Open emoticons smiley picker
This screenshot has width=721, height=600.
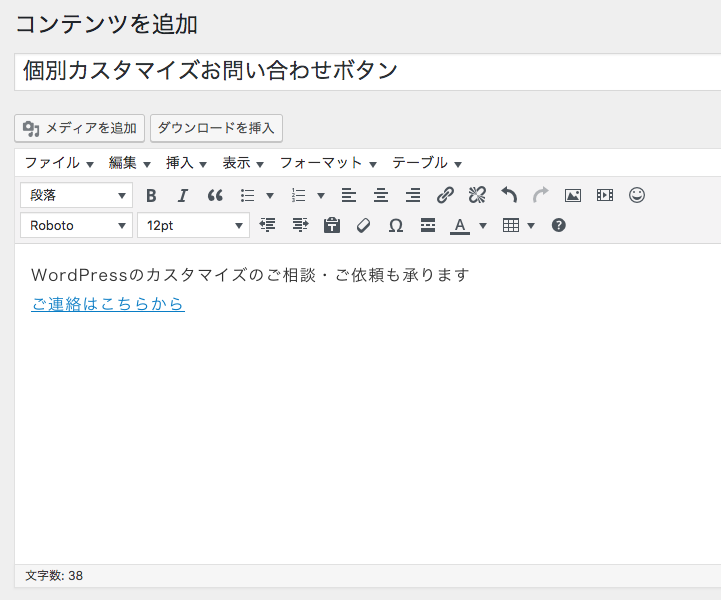(637, 195)
